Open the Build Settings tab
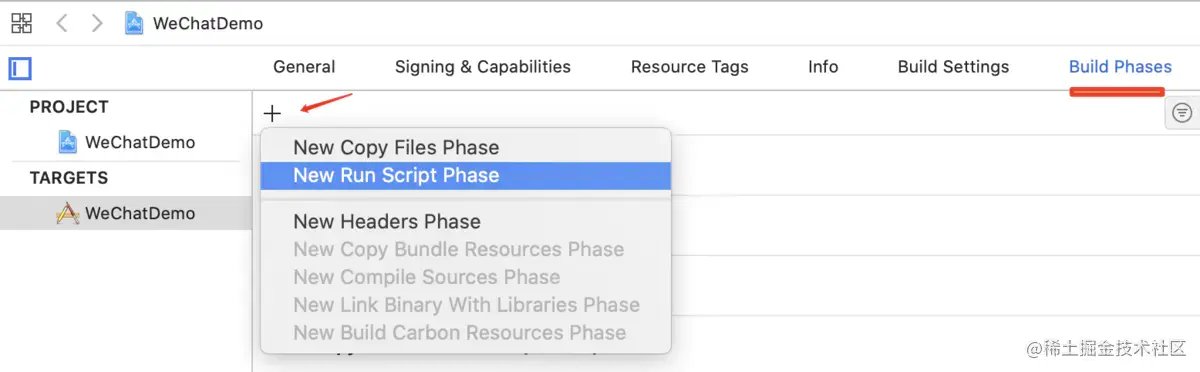 point(953,67)
